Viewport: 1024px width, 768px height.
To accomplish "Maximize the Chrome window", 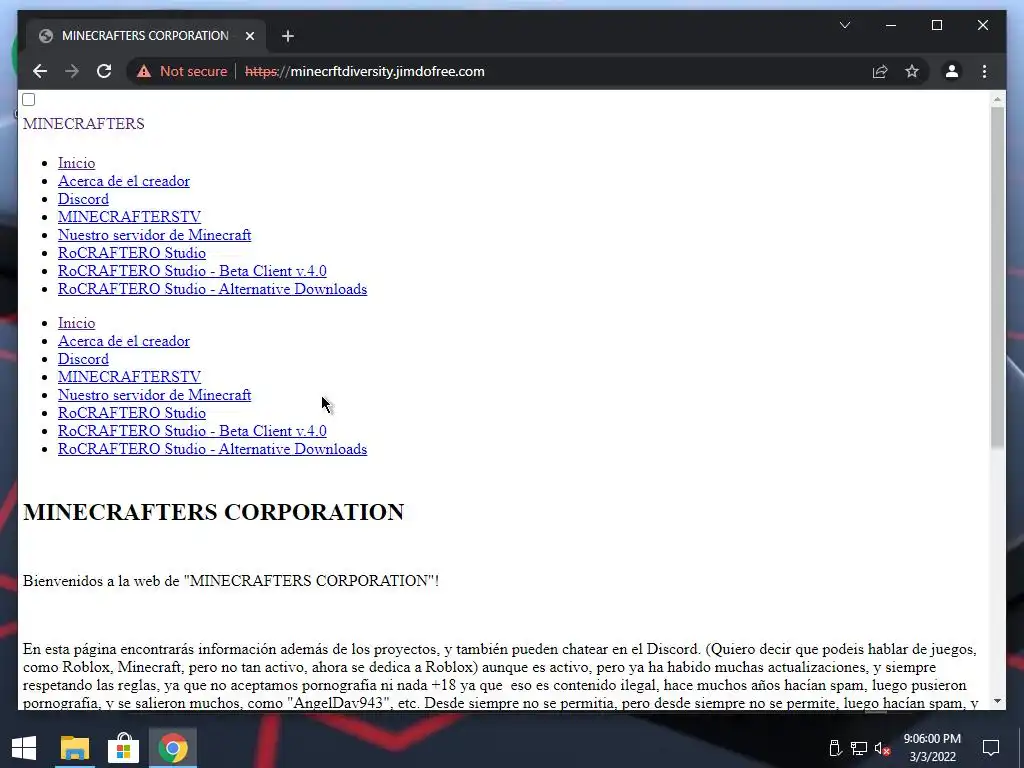I will click(x=937, y=25).
